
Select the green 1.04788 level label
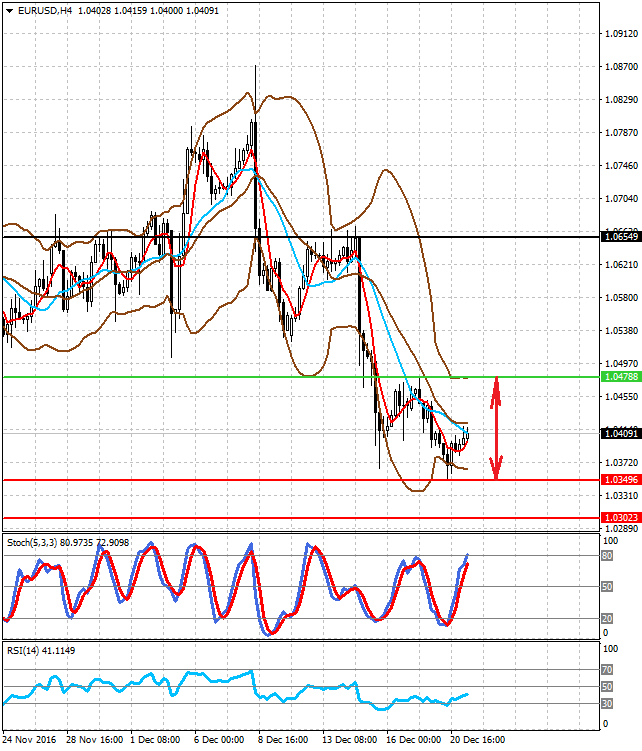click(621, 377)
